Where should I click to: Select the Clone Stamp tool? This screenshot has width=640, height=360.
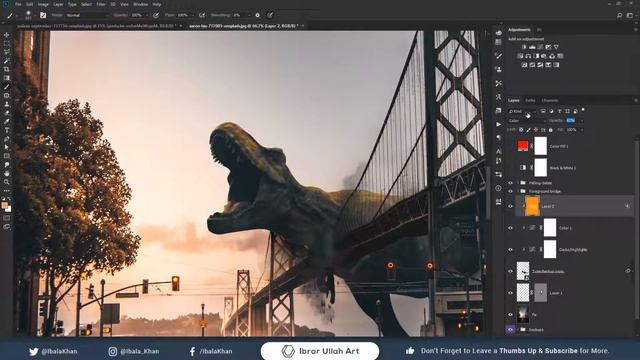pyautogui.click(x=7, y=104)
